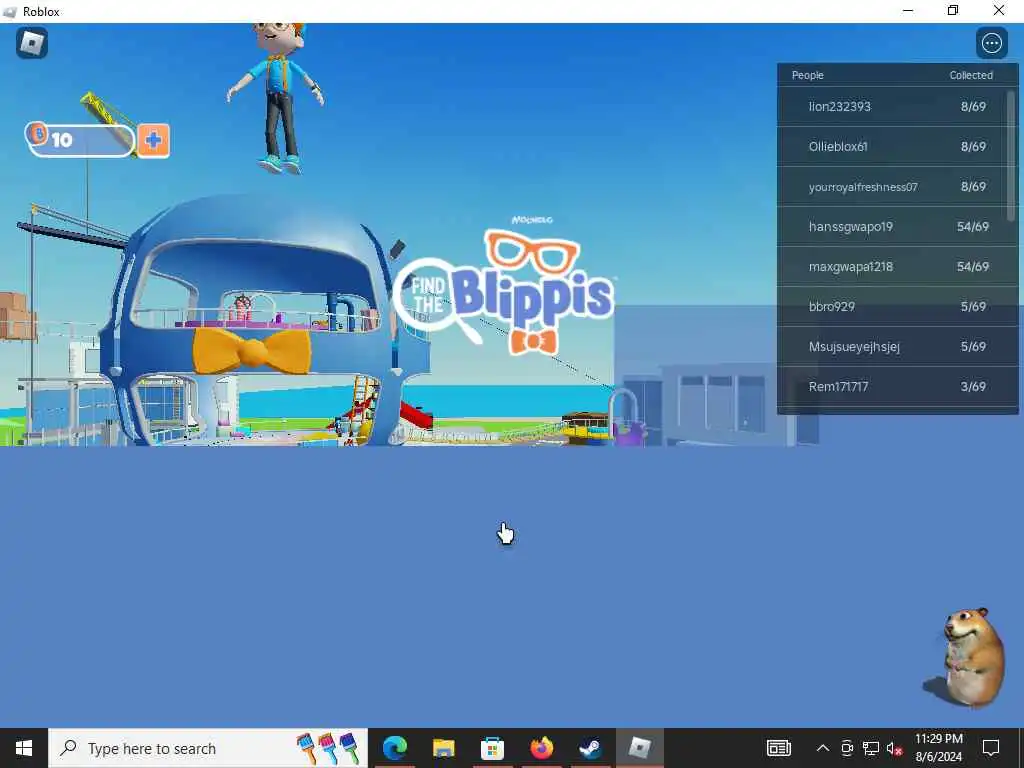Click the Meet Now tray icon
Viewport: 1024px width, 768px height.
(x=847, y=748)
